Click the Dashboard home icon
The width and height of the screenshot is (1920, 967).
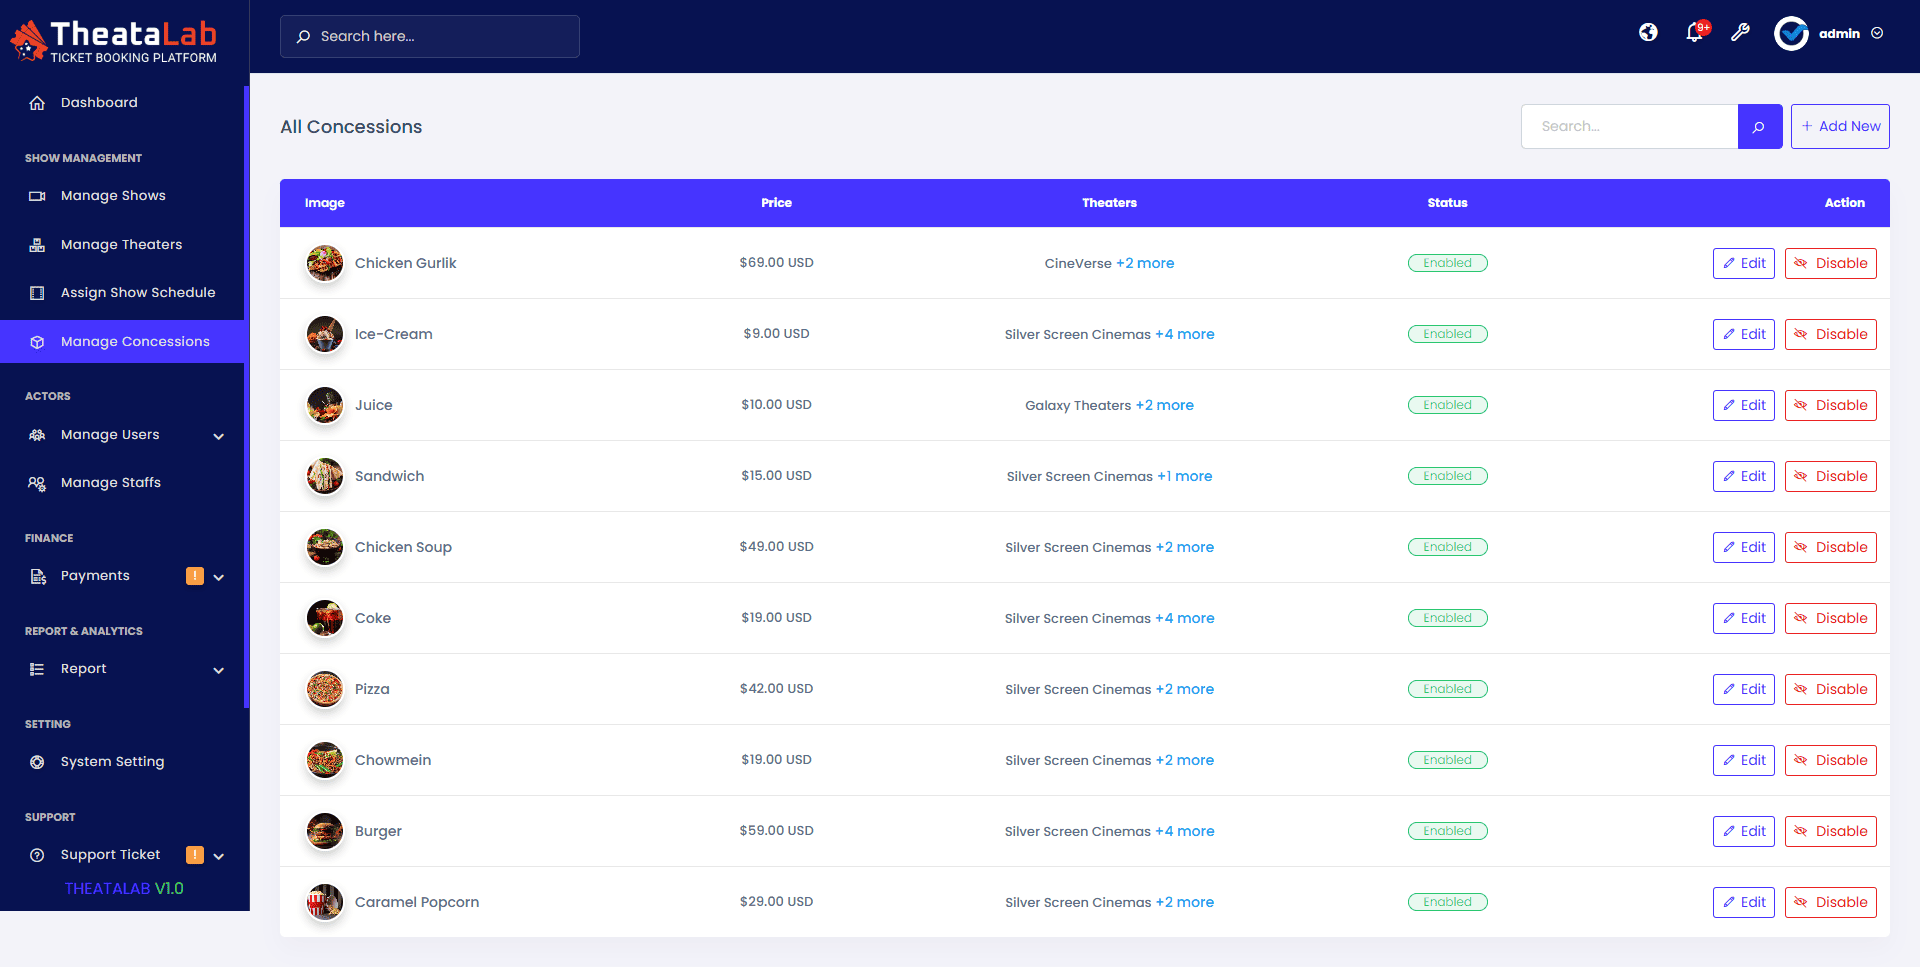pyautogui.click(x=37, y=103)
